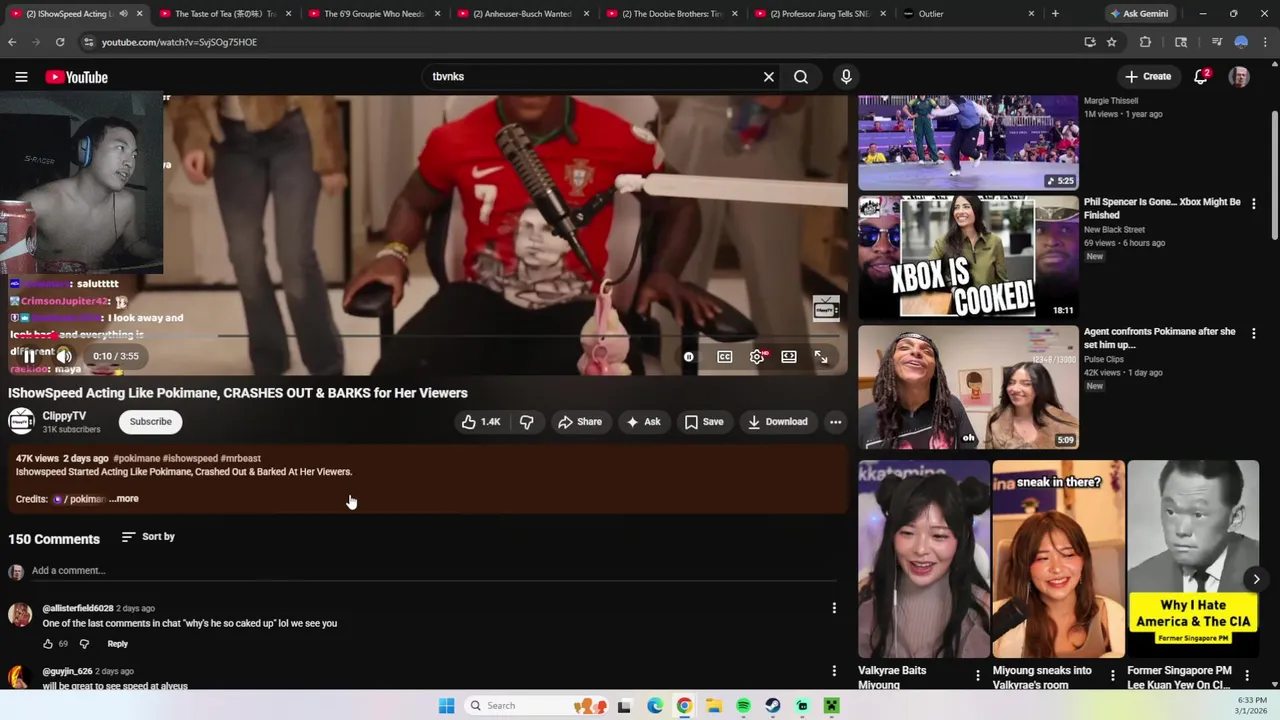Switch to The Doobie Brothers tab
The width and height of the screenshot is (1280, 720).
672,14
